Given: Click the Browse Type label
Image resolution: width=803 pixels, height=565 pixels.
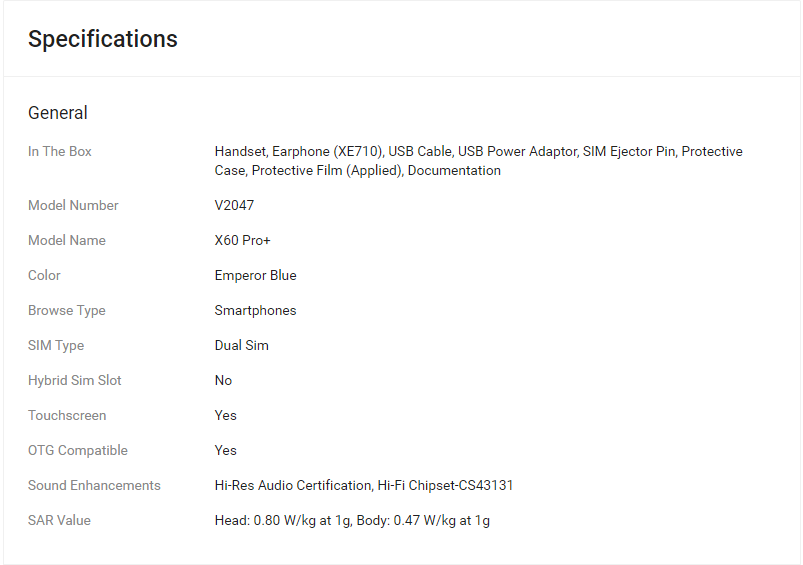Looking at the screenshot, I should (67, 310).
